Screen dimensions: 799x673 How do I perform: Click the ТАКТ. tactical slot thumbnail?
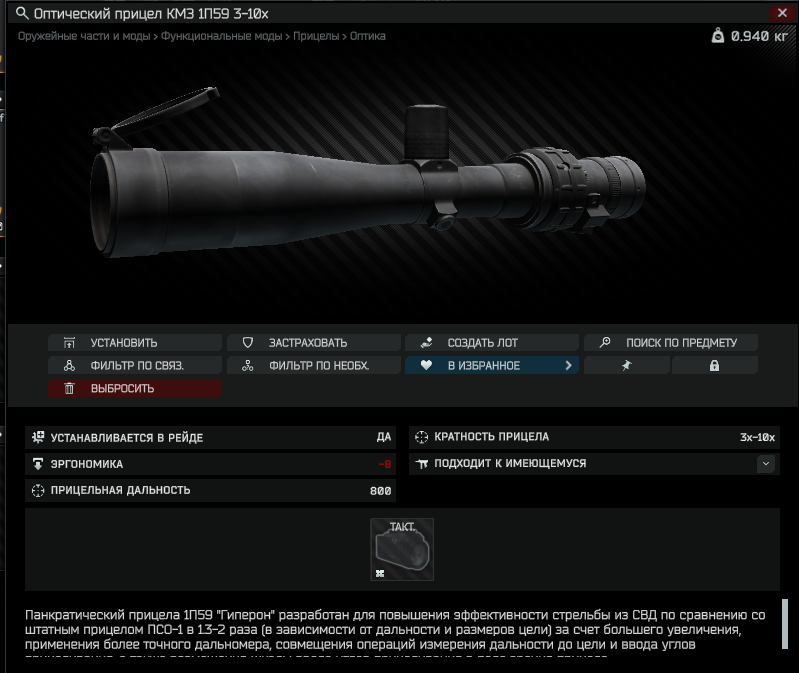pos(402,549)
